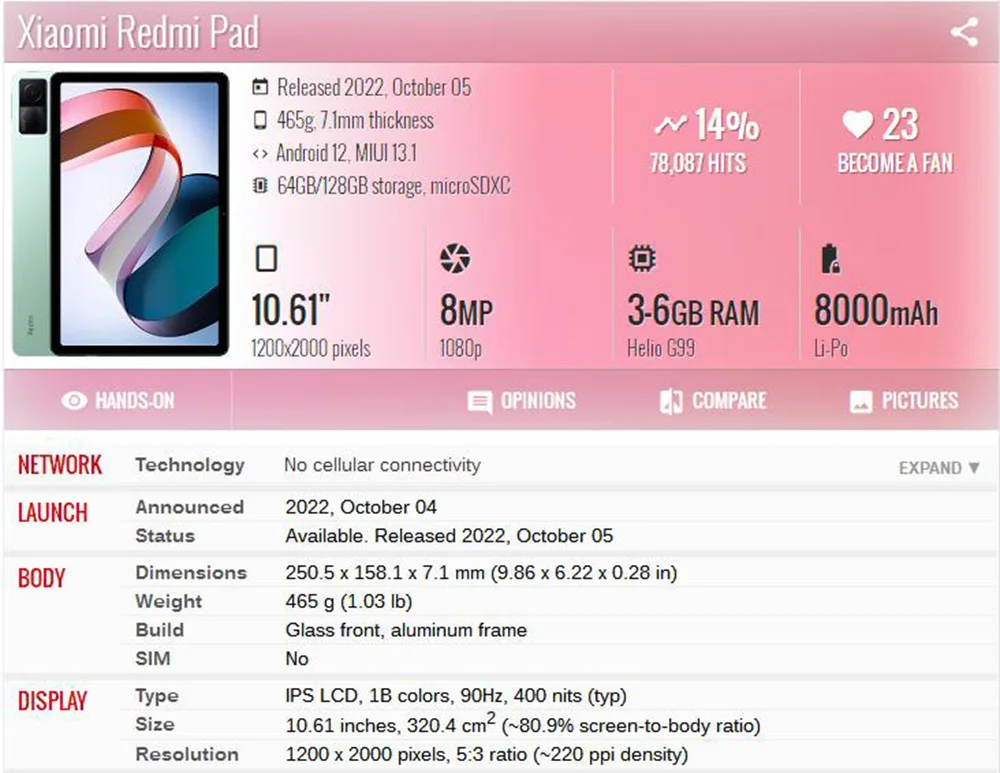
Task: Click the "250.5 x 158.1 x 7.1 mm" value
Action: (385, 573)
